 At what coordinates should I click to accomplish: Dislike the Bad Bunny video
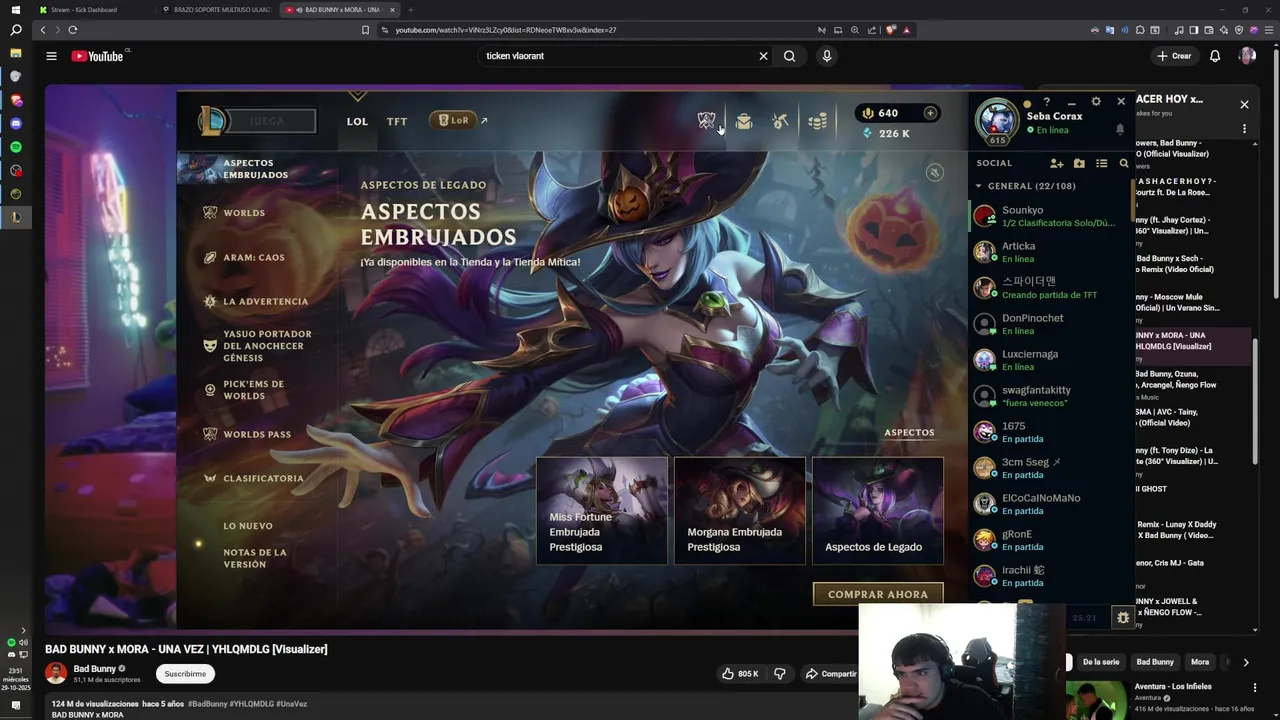point(780,674)
